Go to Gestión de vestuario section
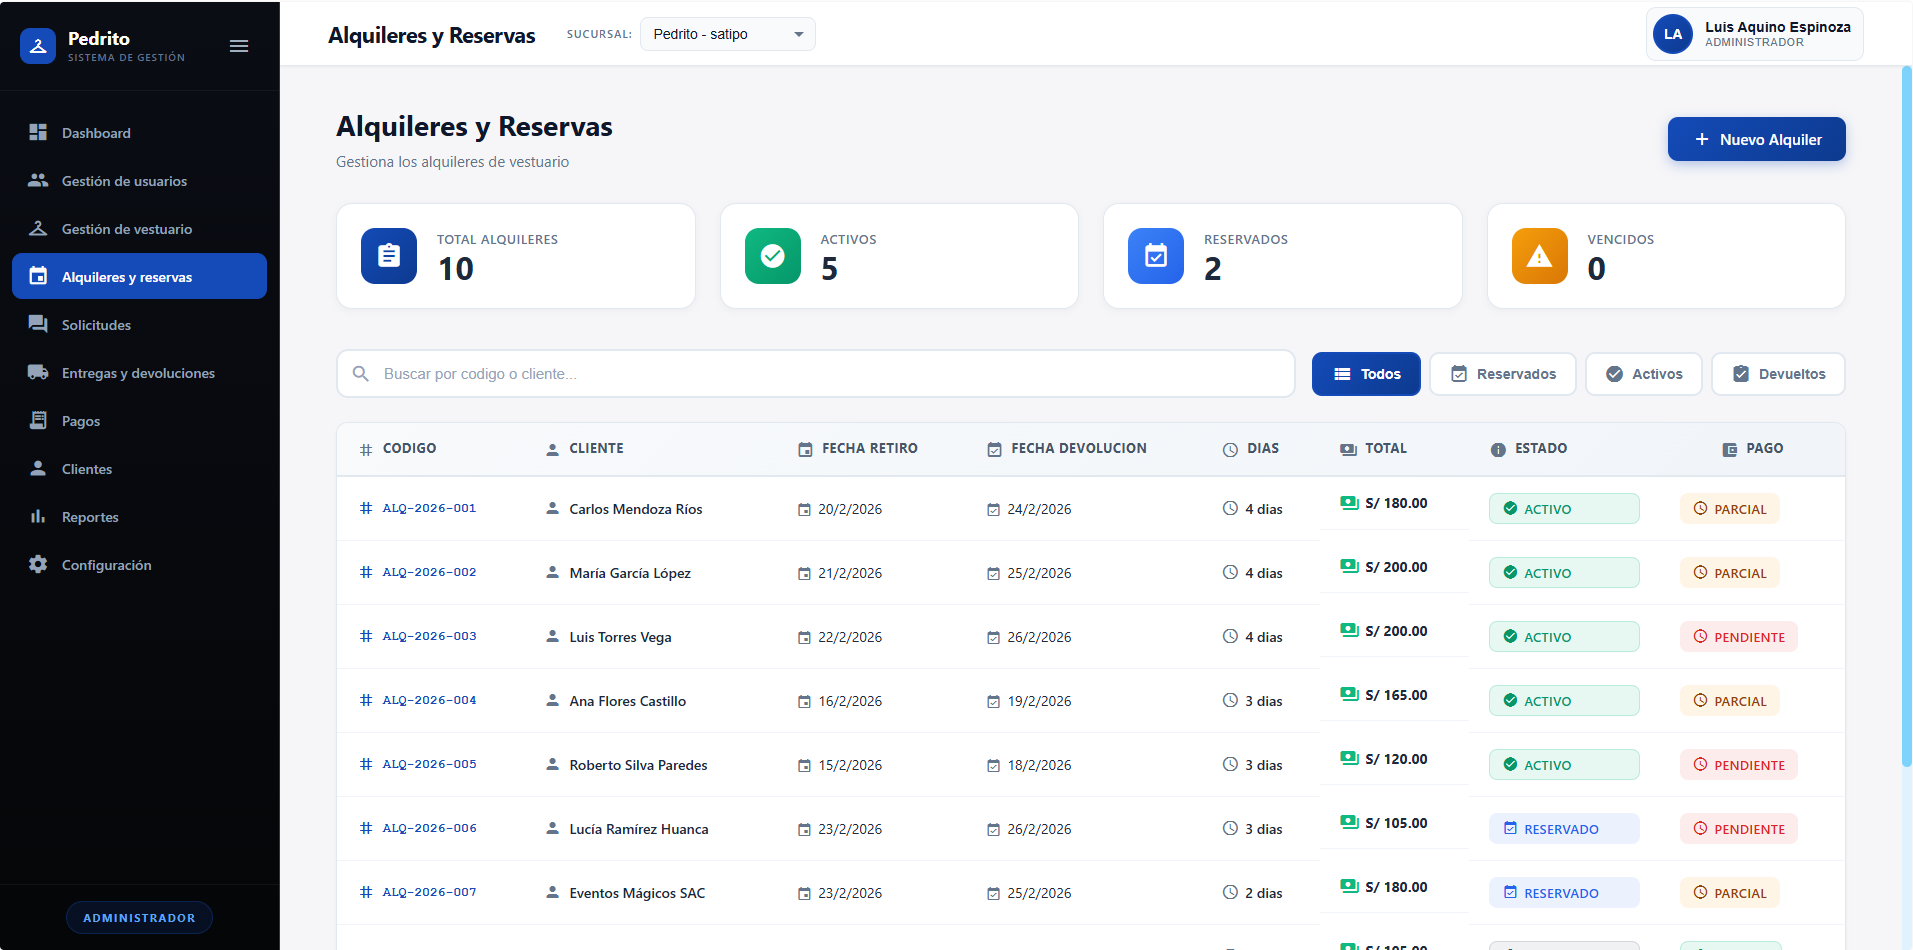The height and width of the screenshot is (950, 1913). 127,229
